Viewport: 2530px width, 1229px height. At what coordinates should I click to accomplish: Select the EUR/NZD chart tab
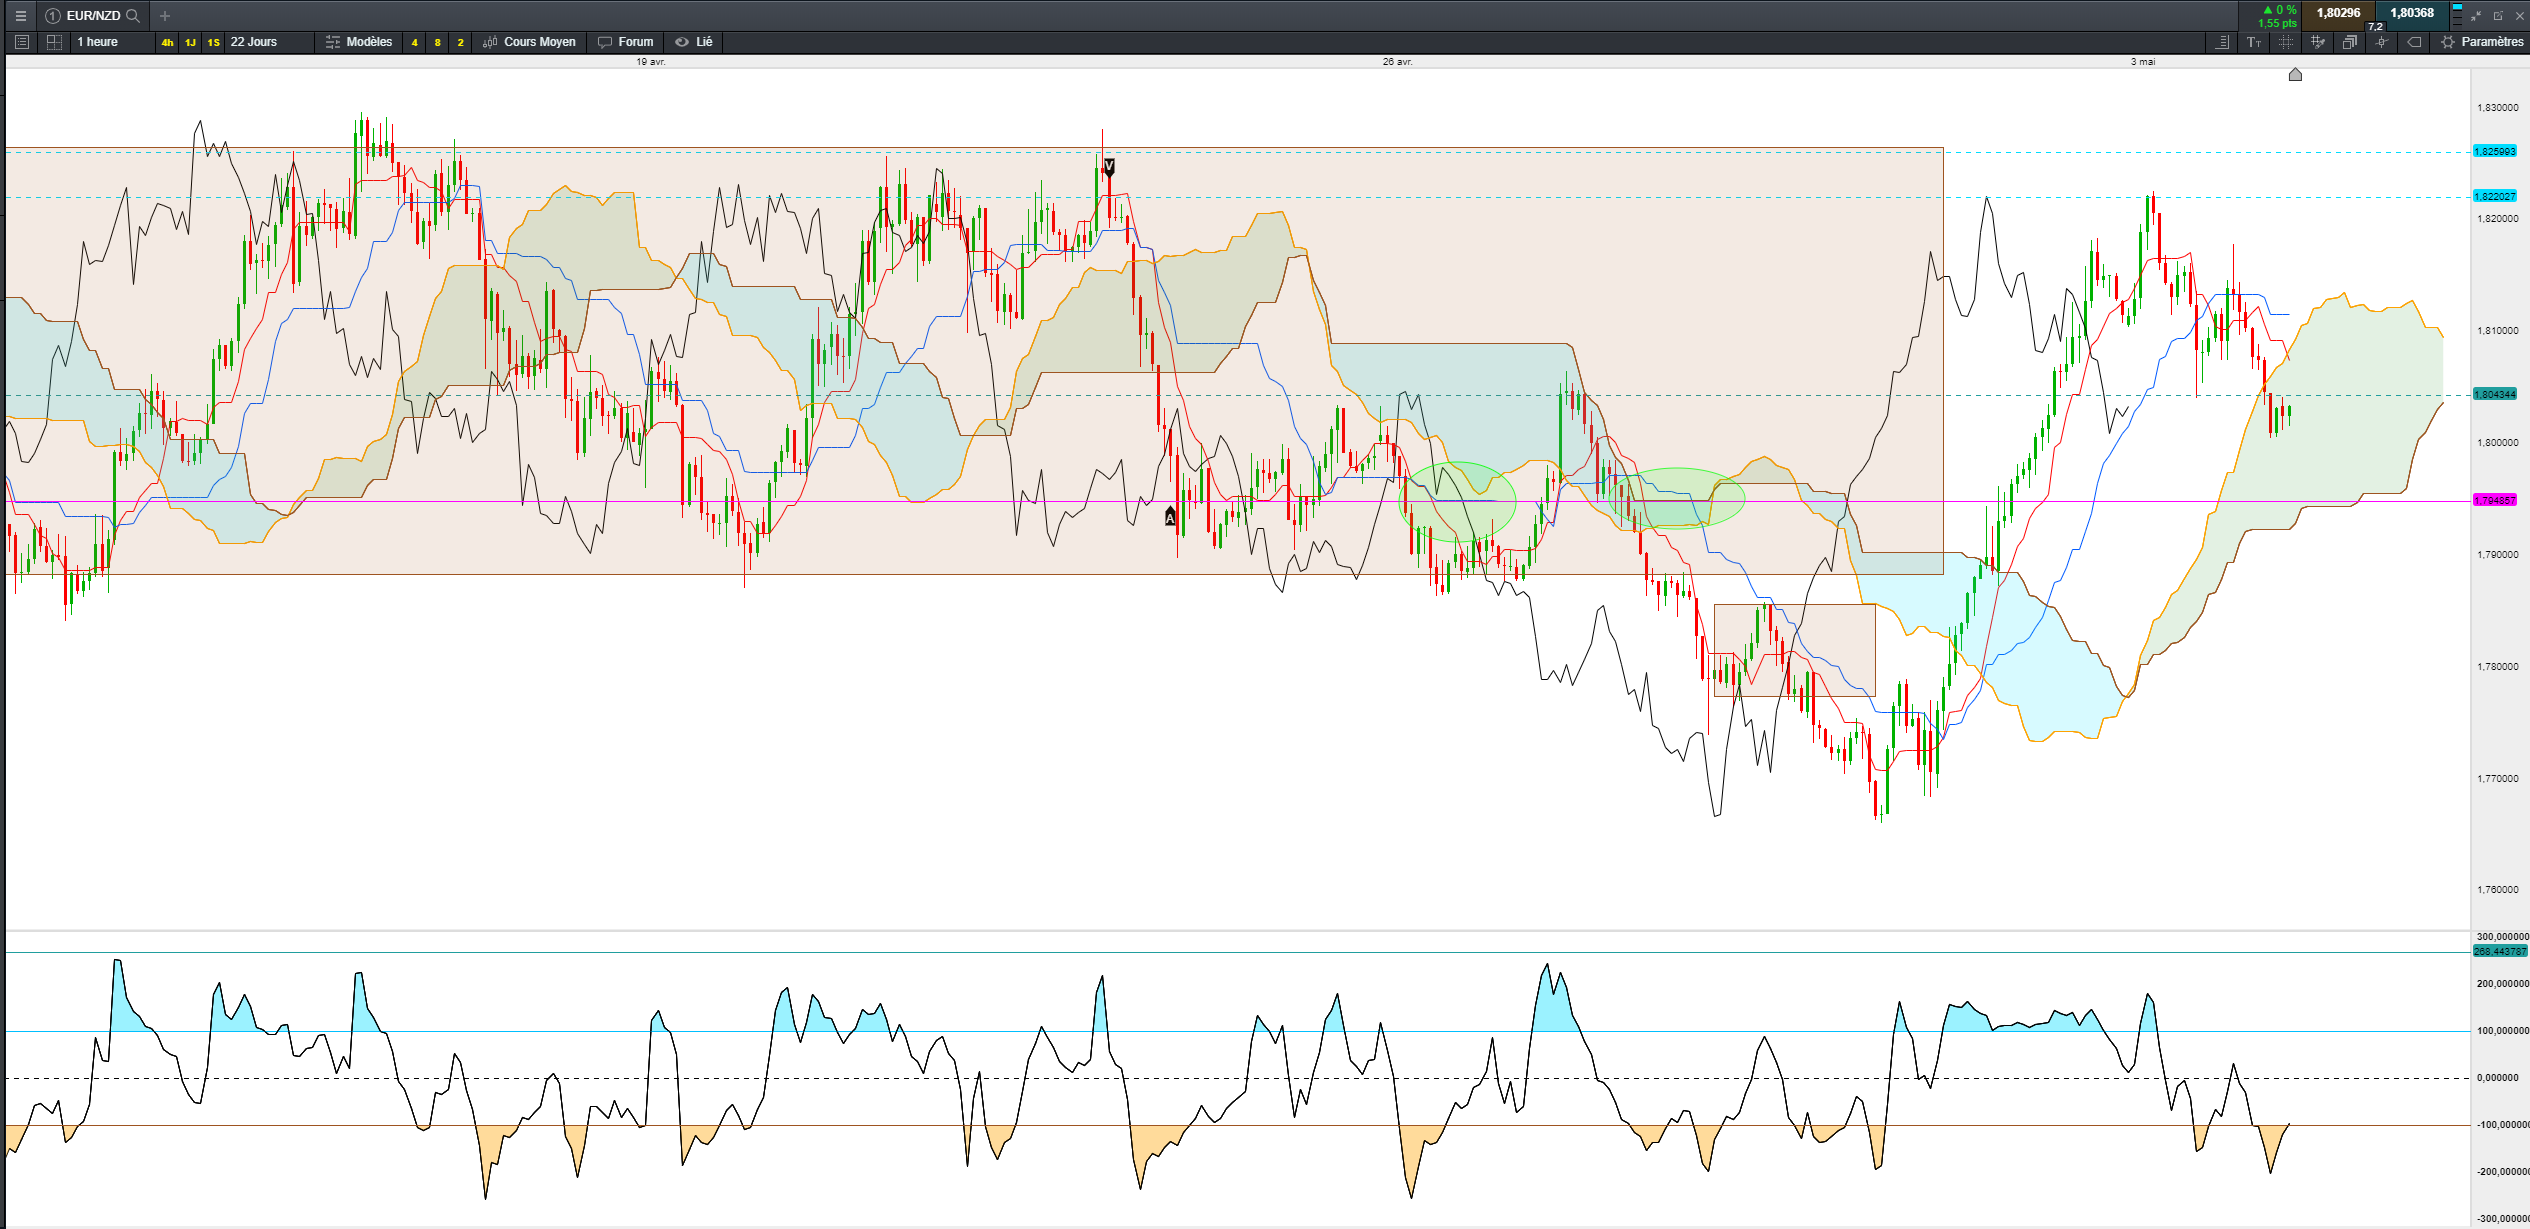[93, 16]
